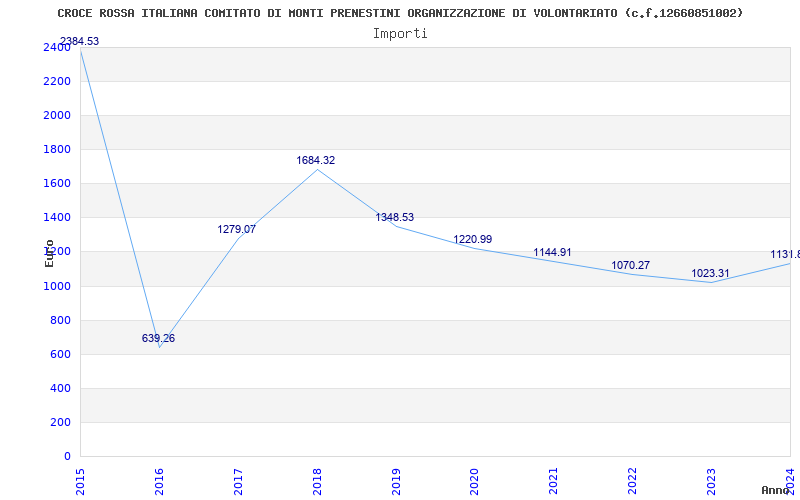
Task: Click the 2017 x-axis year label
Action: [x=238, y=481]
